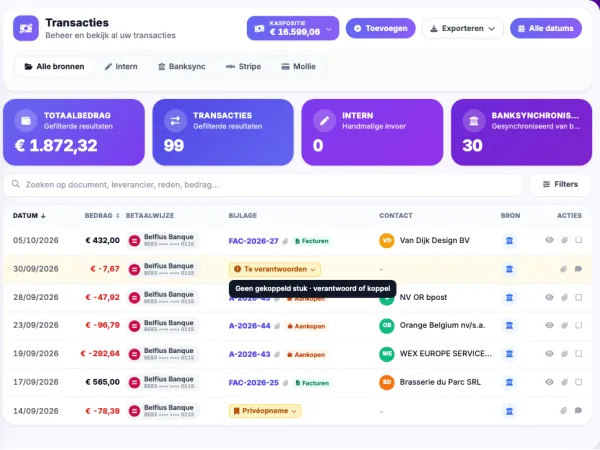This screenshot has width=600, height=450.
Task: Click the Banksynchronisatie card bank icon
Action: (x=474, y=121)
